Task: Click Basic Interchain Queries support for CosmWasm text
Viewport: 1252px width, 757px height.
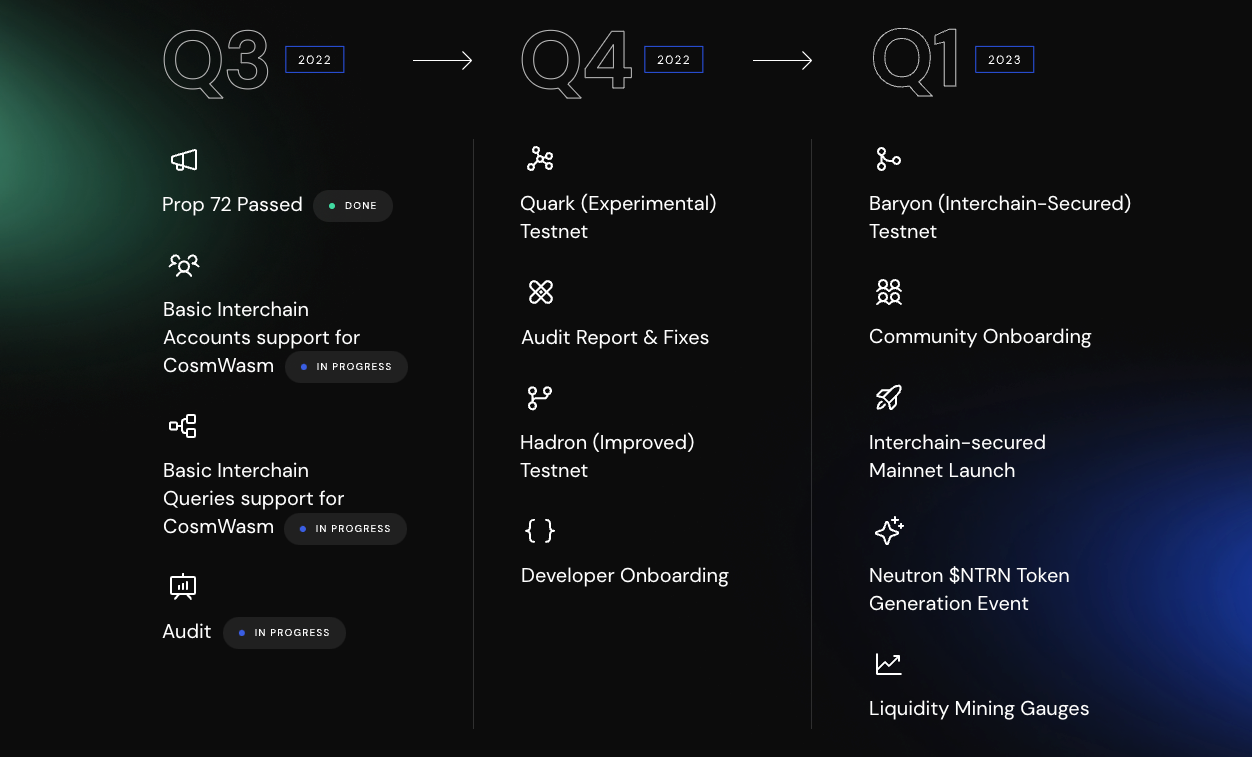Action: click(253, 499)
